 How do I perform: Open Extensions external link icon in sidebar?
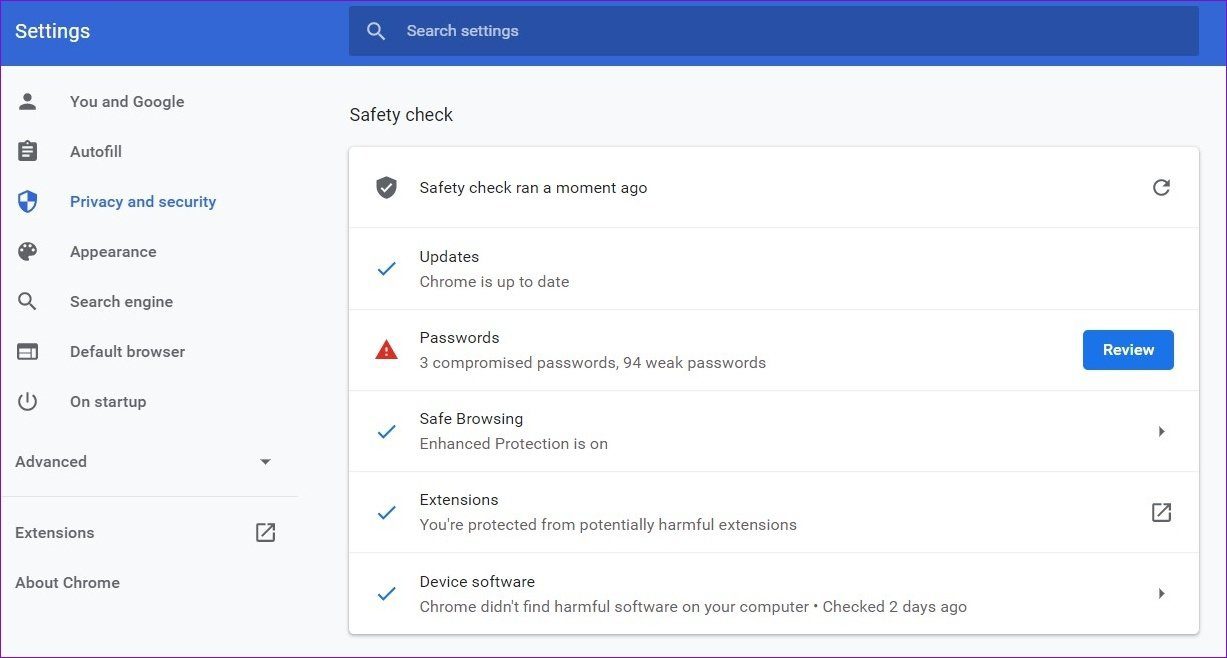pos(265,533)
